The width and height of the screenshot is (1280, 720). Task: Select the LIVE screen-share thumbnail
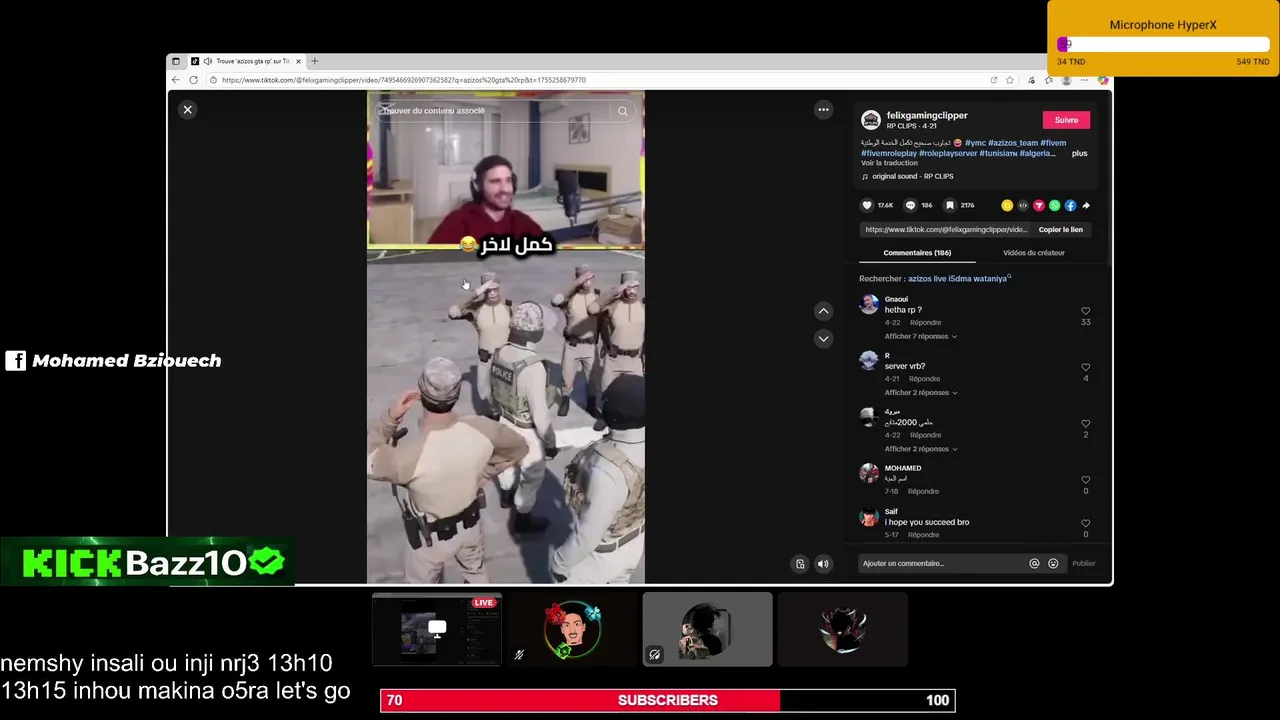pyautogui.click(x=437, y=629)
